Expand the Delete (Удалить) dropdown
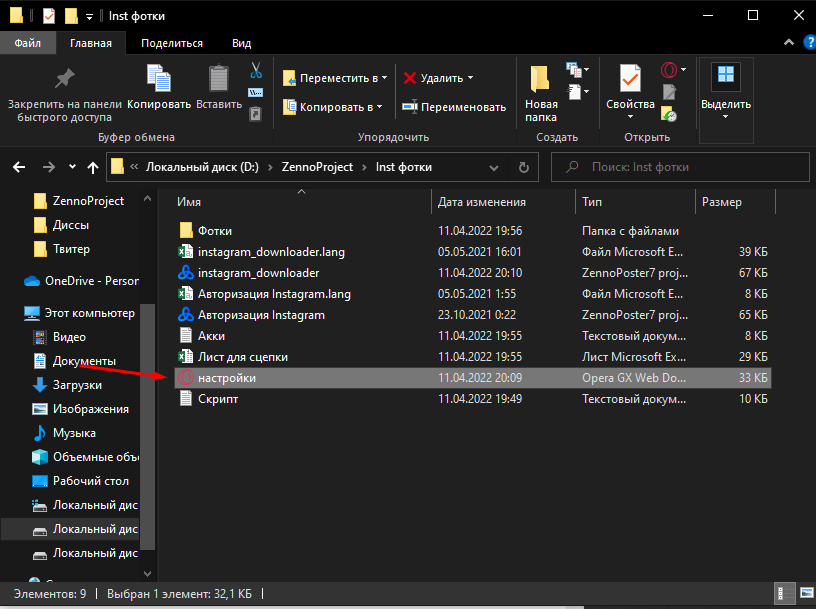The image size is (816, 609). [x=470, y=78]
